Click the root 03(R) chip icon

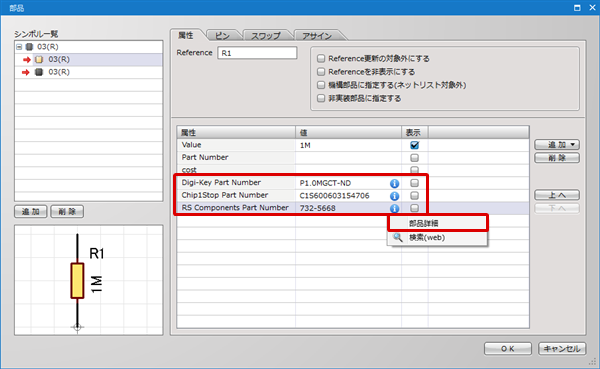coord(29,47)
